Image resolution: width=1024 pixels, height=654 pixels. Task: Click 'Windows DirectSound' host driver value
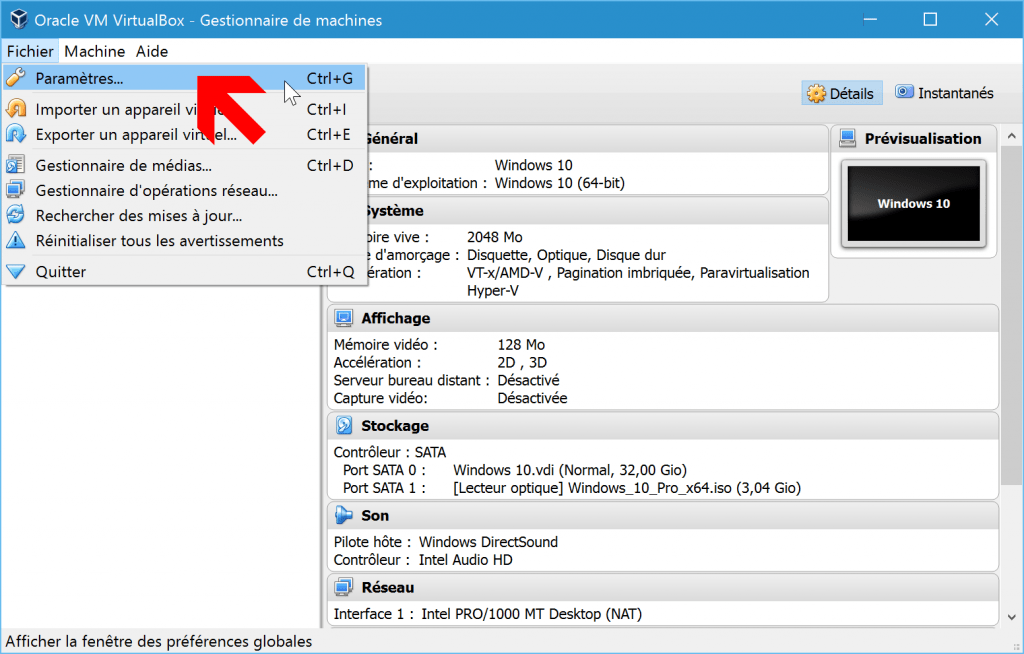(x=488, y=542)
